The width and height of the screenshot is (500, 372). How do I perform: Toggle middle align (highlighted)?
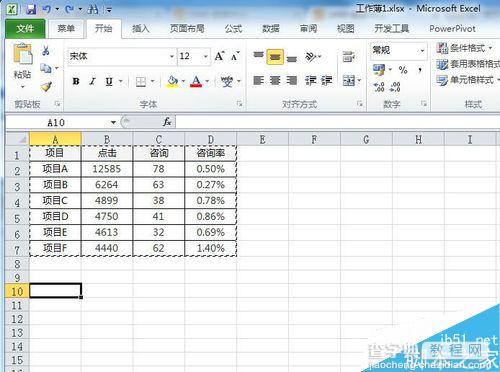tap(275, 57)
